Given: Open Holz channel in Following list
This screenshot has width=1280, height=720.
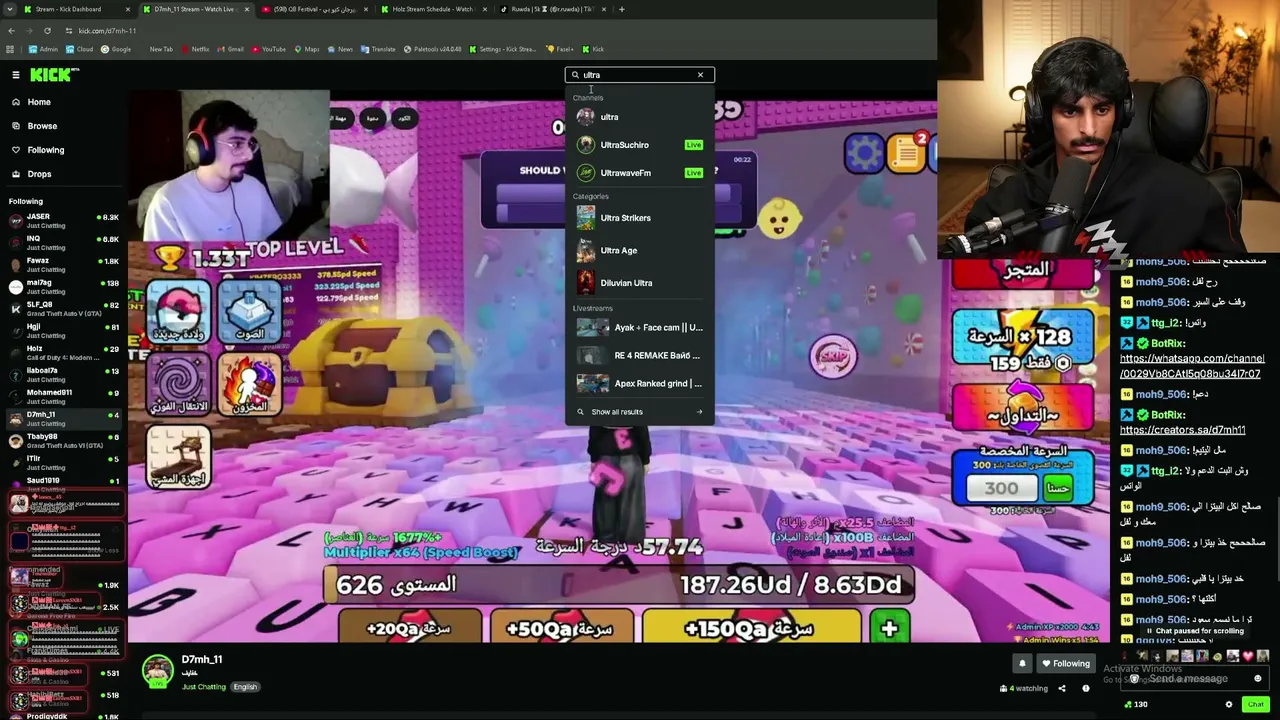Looking at the screenshot, I should pos(62,352).
